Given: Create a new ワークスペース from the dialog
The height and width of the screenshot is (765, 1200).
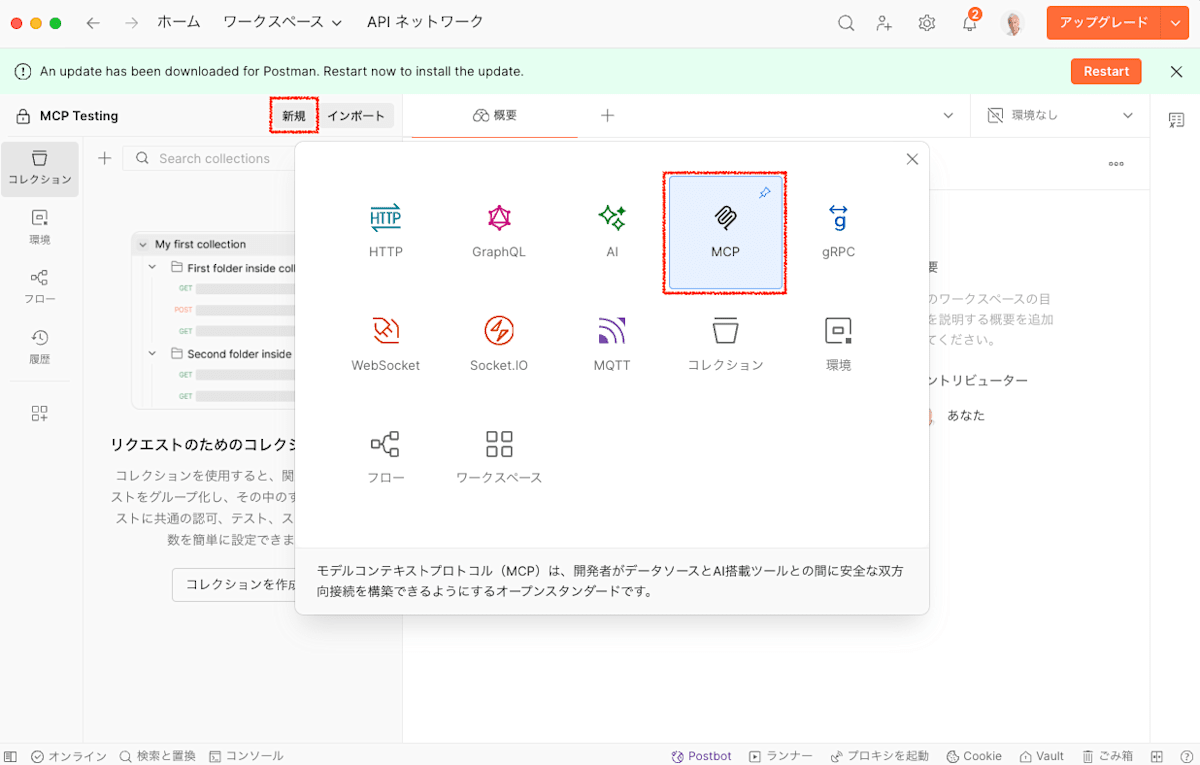Looking at the screenshot, I should [498, 456].
